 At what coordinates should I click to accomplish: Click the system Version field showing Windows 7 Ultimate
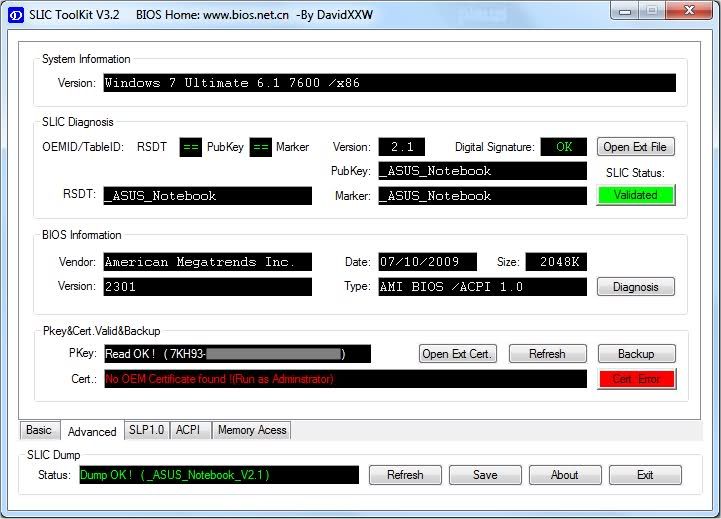[389, 83]
